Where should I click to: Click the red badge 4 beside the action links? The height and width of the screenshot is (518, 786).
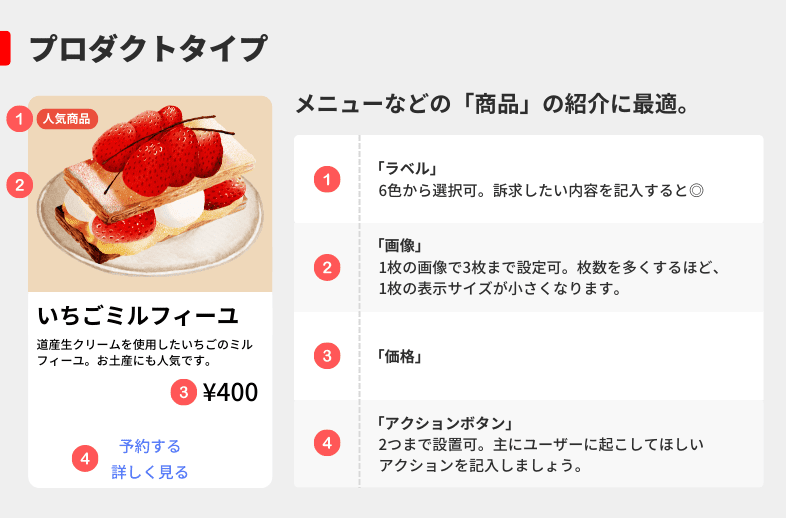click(x=85, y=459)
